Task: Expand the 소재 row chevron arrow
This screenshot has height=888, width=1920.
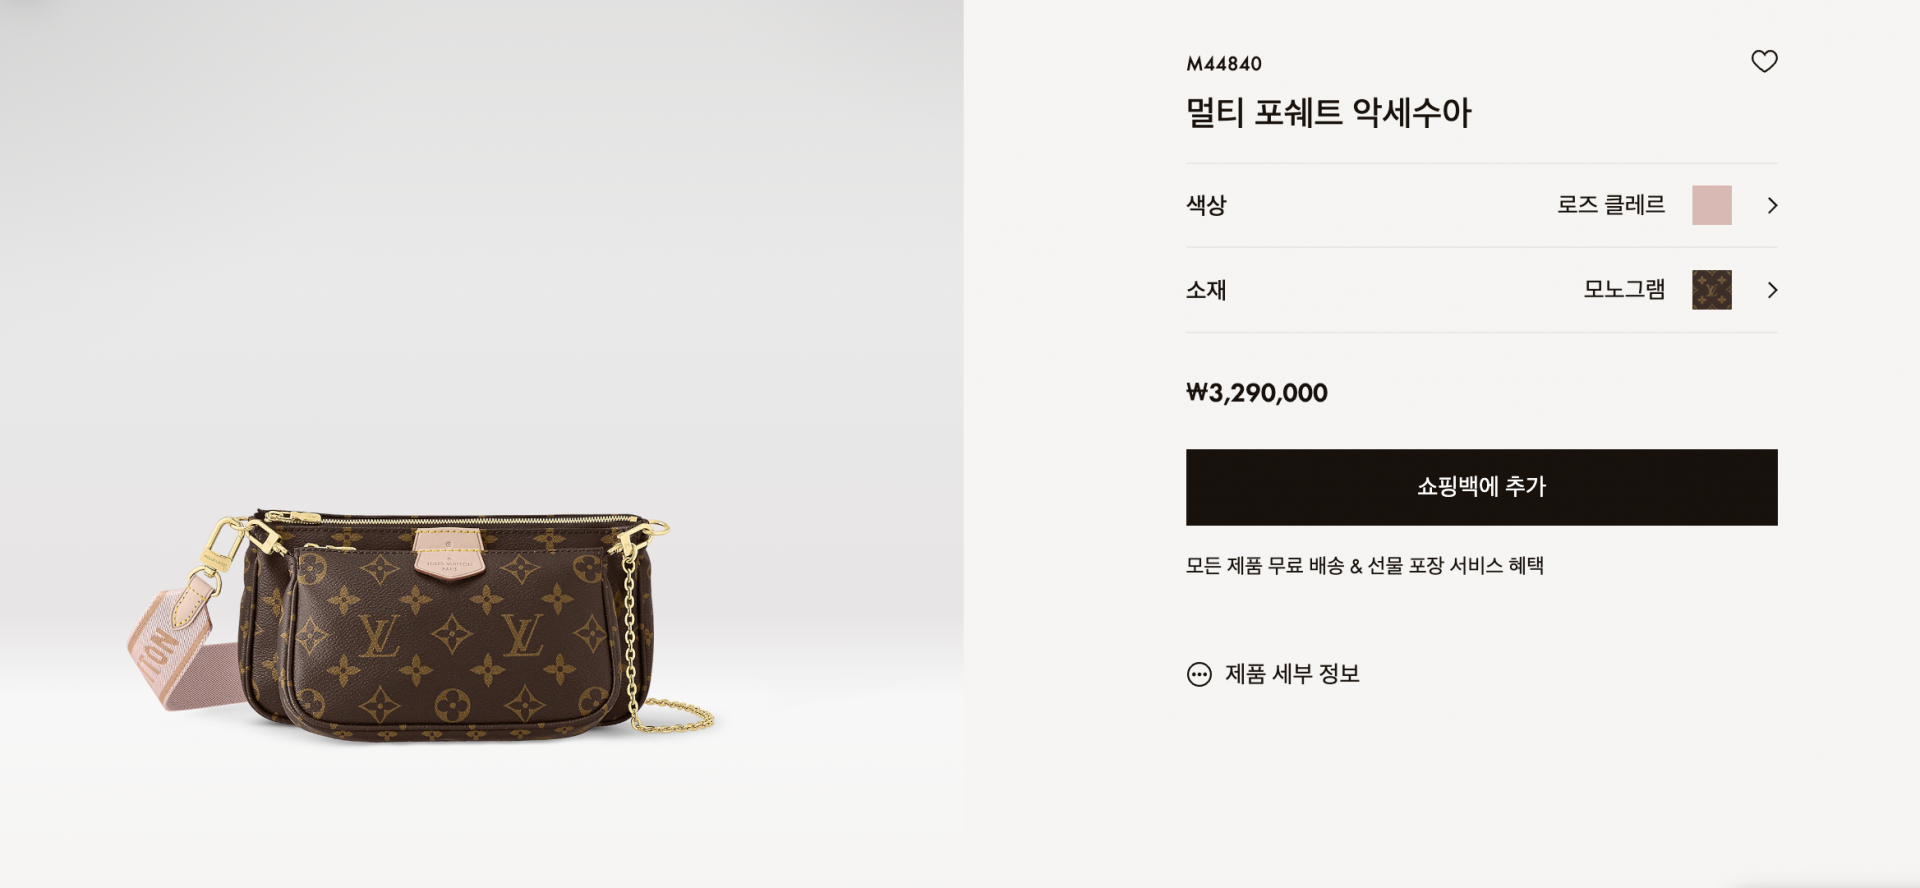Action: 1772,290
